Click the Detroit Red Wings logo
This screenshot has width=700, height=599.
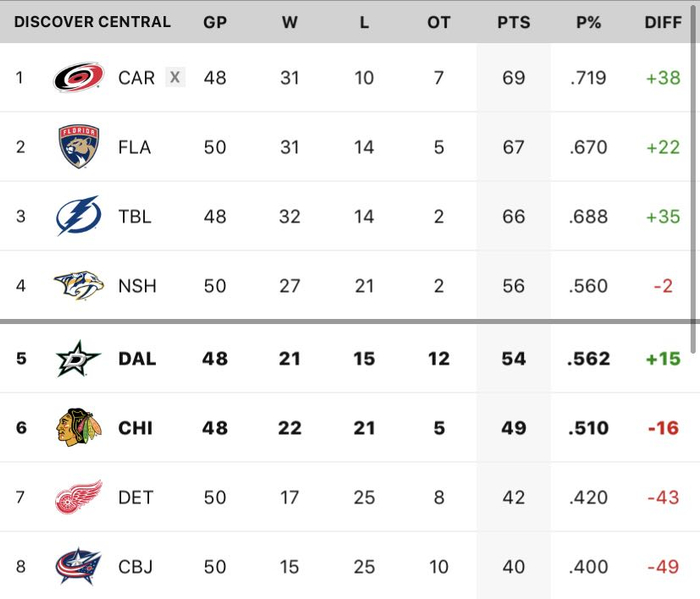click(x=78, y=497)
